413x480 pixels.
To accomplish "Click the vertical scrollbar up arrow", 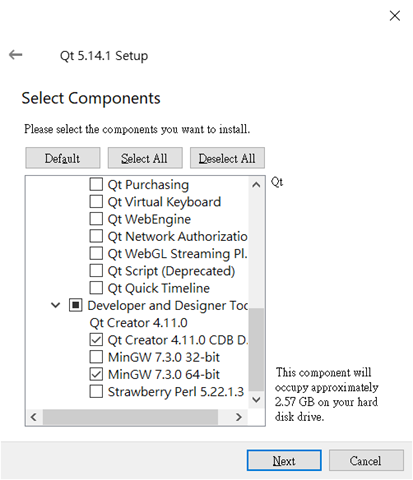I will [x=256, y=185].
